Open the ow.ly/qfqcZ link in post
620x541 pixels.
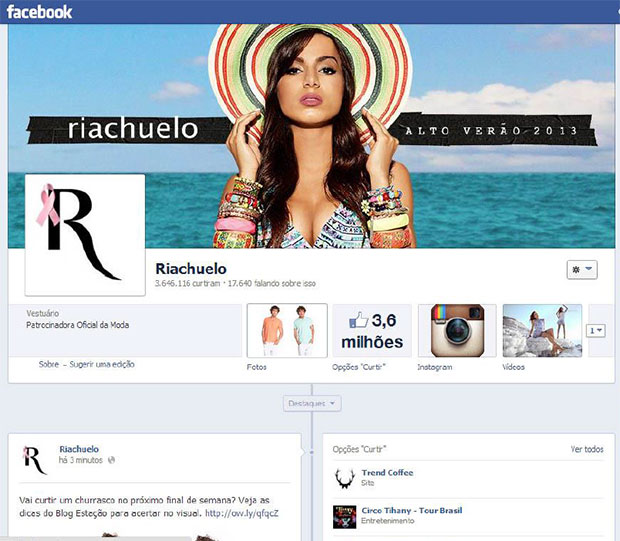(x=242, y=513)
